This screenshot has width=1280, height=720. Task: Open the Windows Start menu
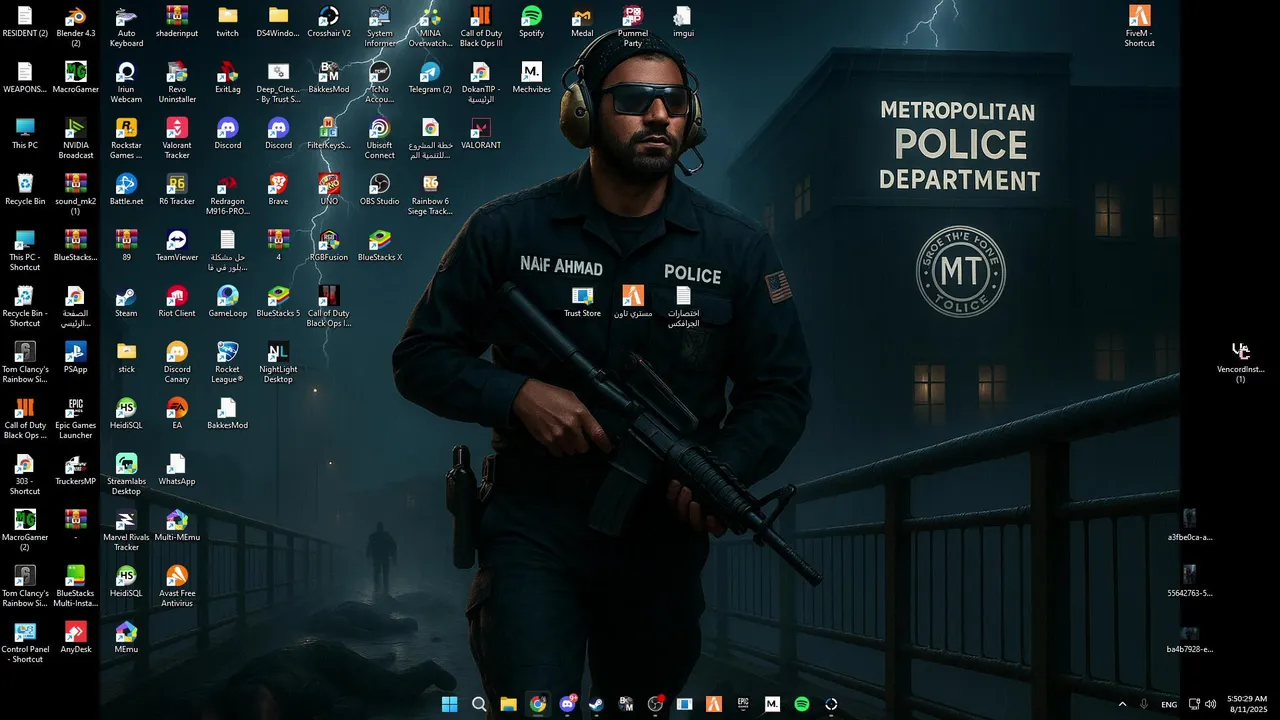(450, 704)
